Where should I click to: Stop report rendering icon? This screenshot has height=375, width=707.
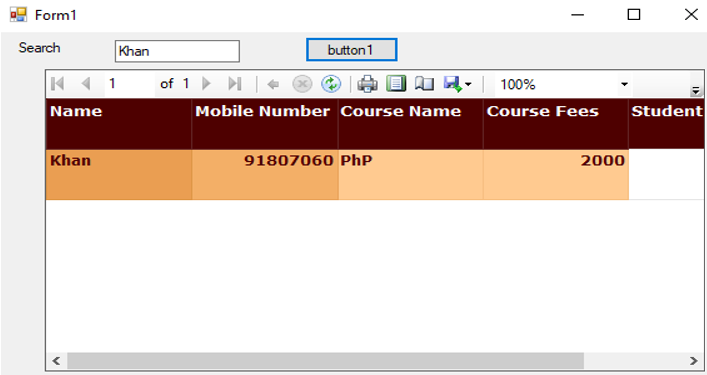coord(302,84)
